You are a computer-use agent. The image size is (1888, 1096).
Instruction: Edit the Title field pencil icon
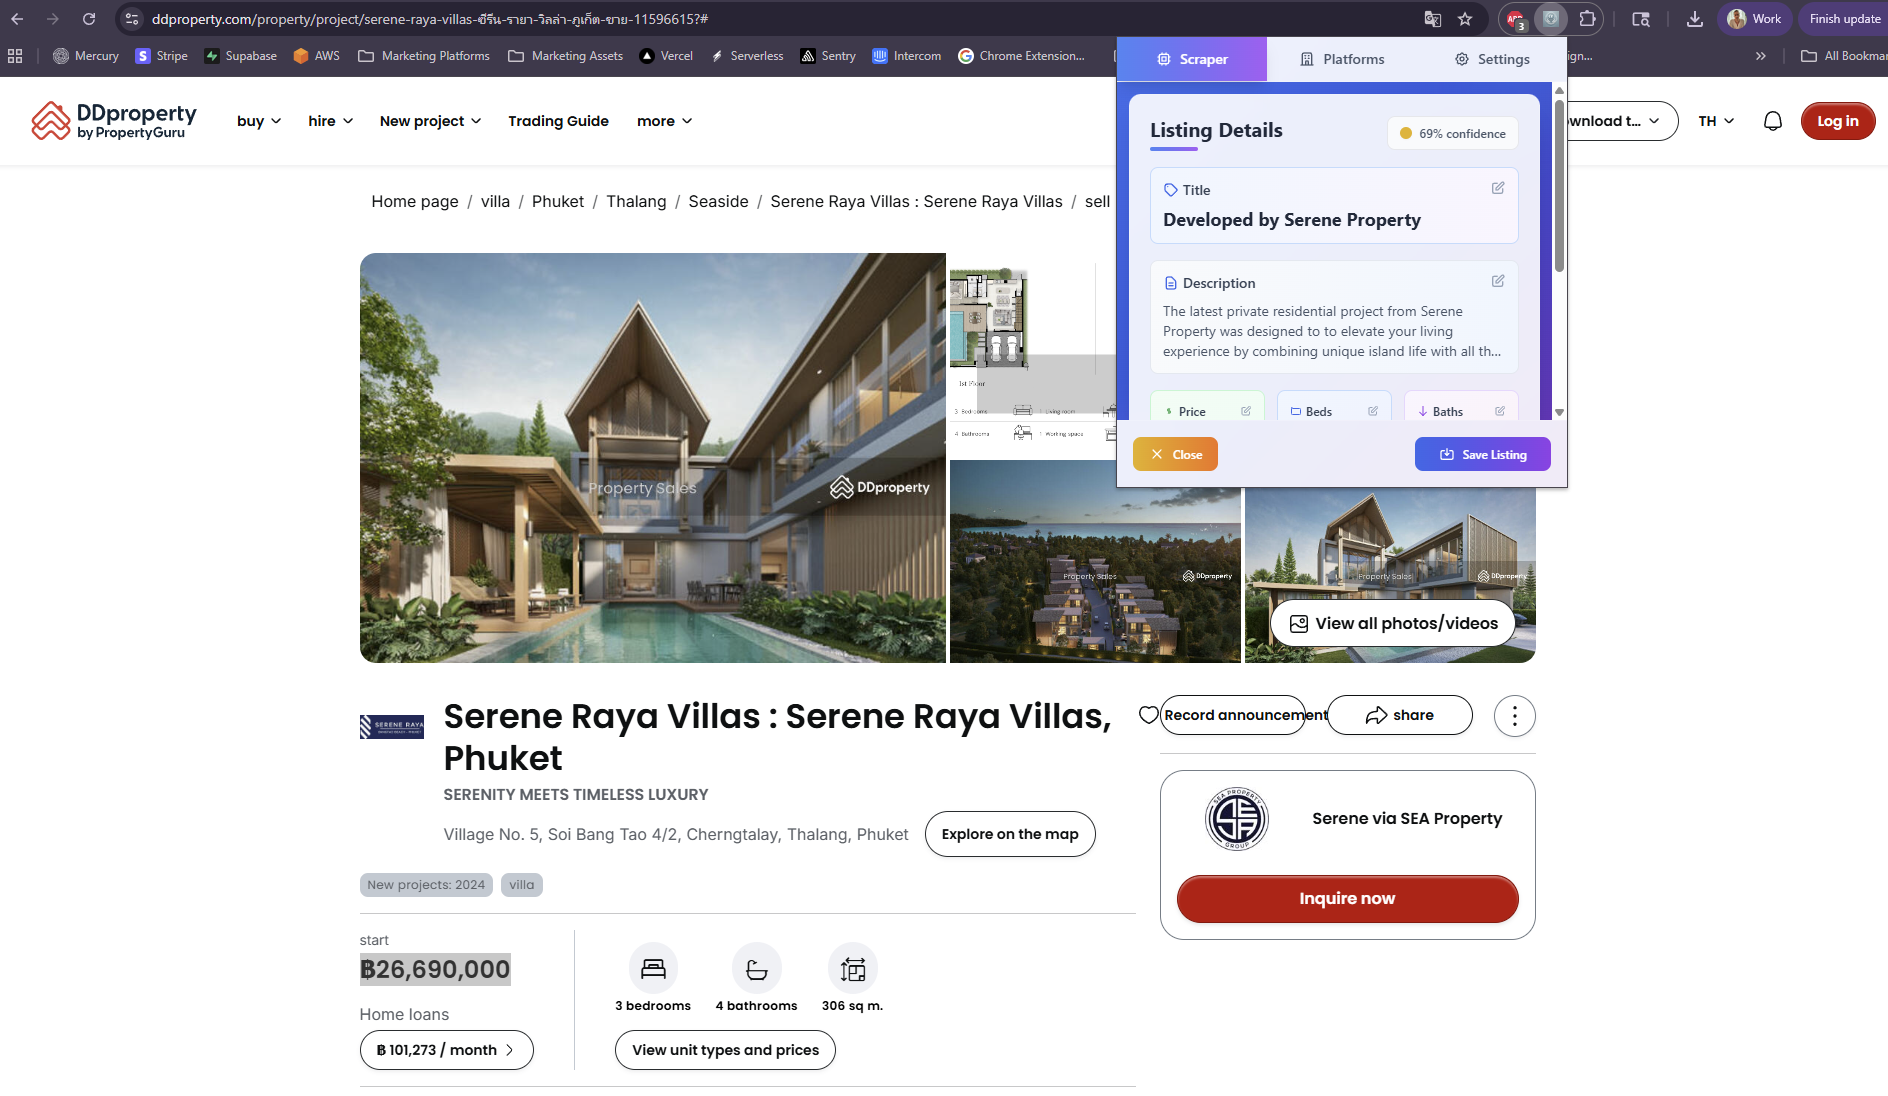[1498, 188]
